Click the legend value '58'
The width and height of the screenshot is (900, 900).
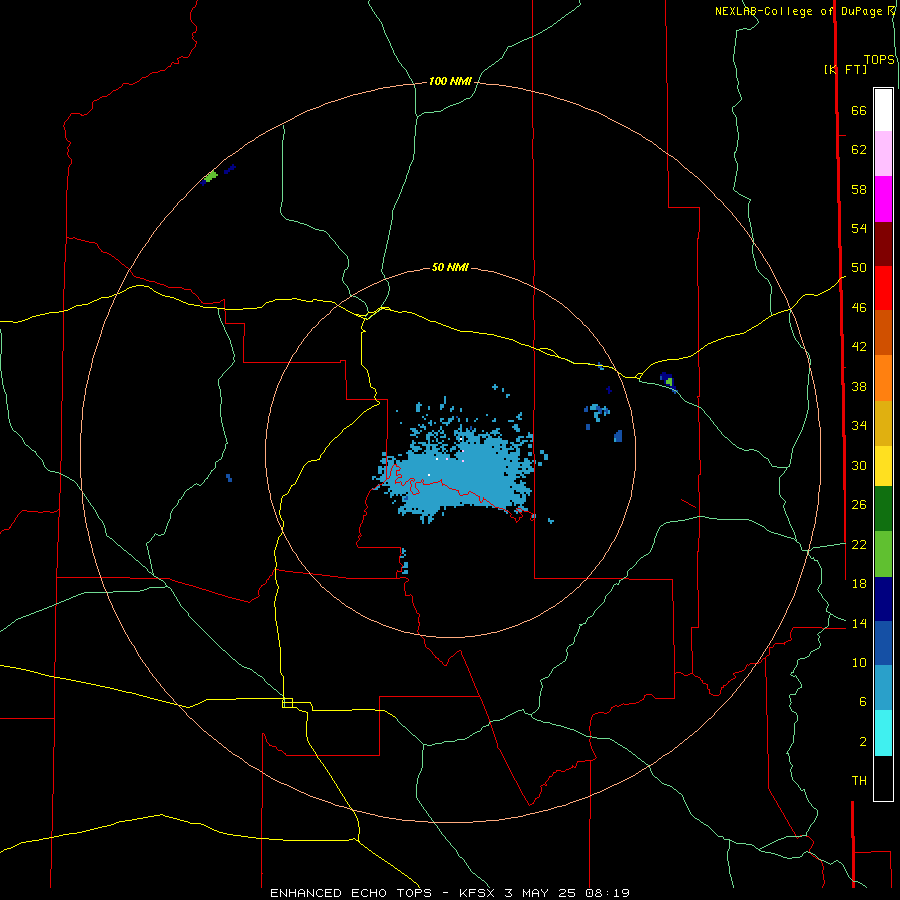[859, 189]
